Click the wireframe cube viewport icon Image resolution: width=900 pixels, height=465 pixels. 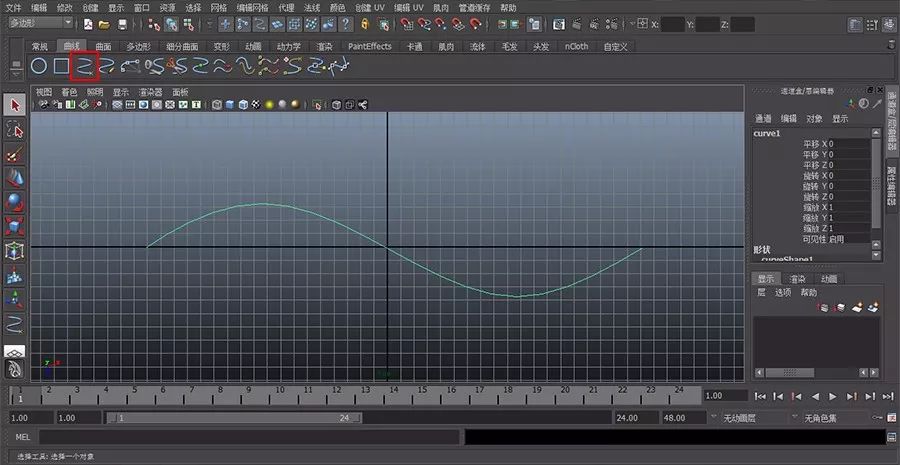click(217, 104)
